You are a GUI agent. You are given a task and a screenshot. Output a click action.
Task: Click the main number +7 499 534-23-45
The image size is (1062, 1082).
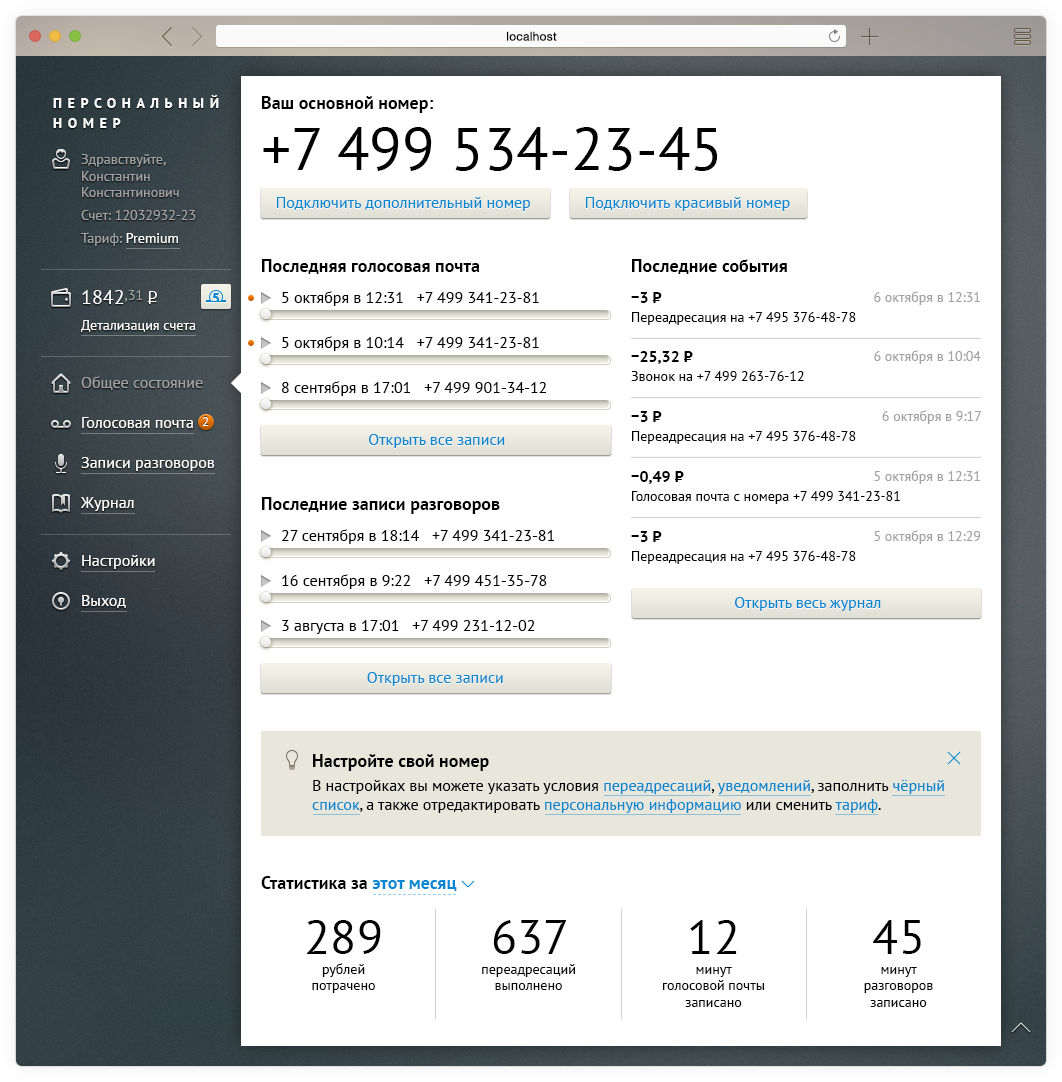tap(491, 149)
